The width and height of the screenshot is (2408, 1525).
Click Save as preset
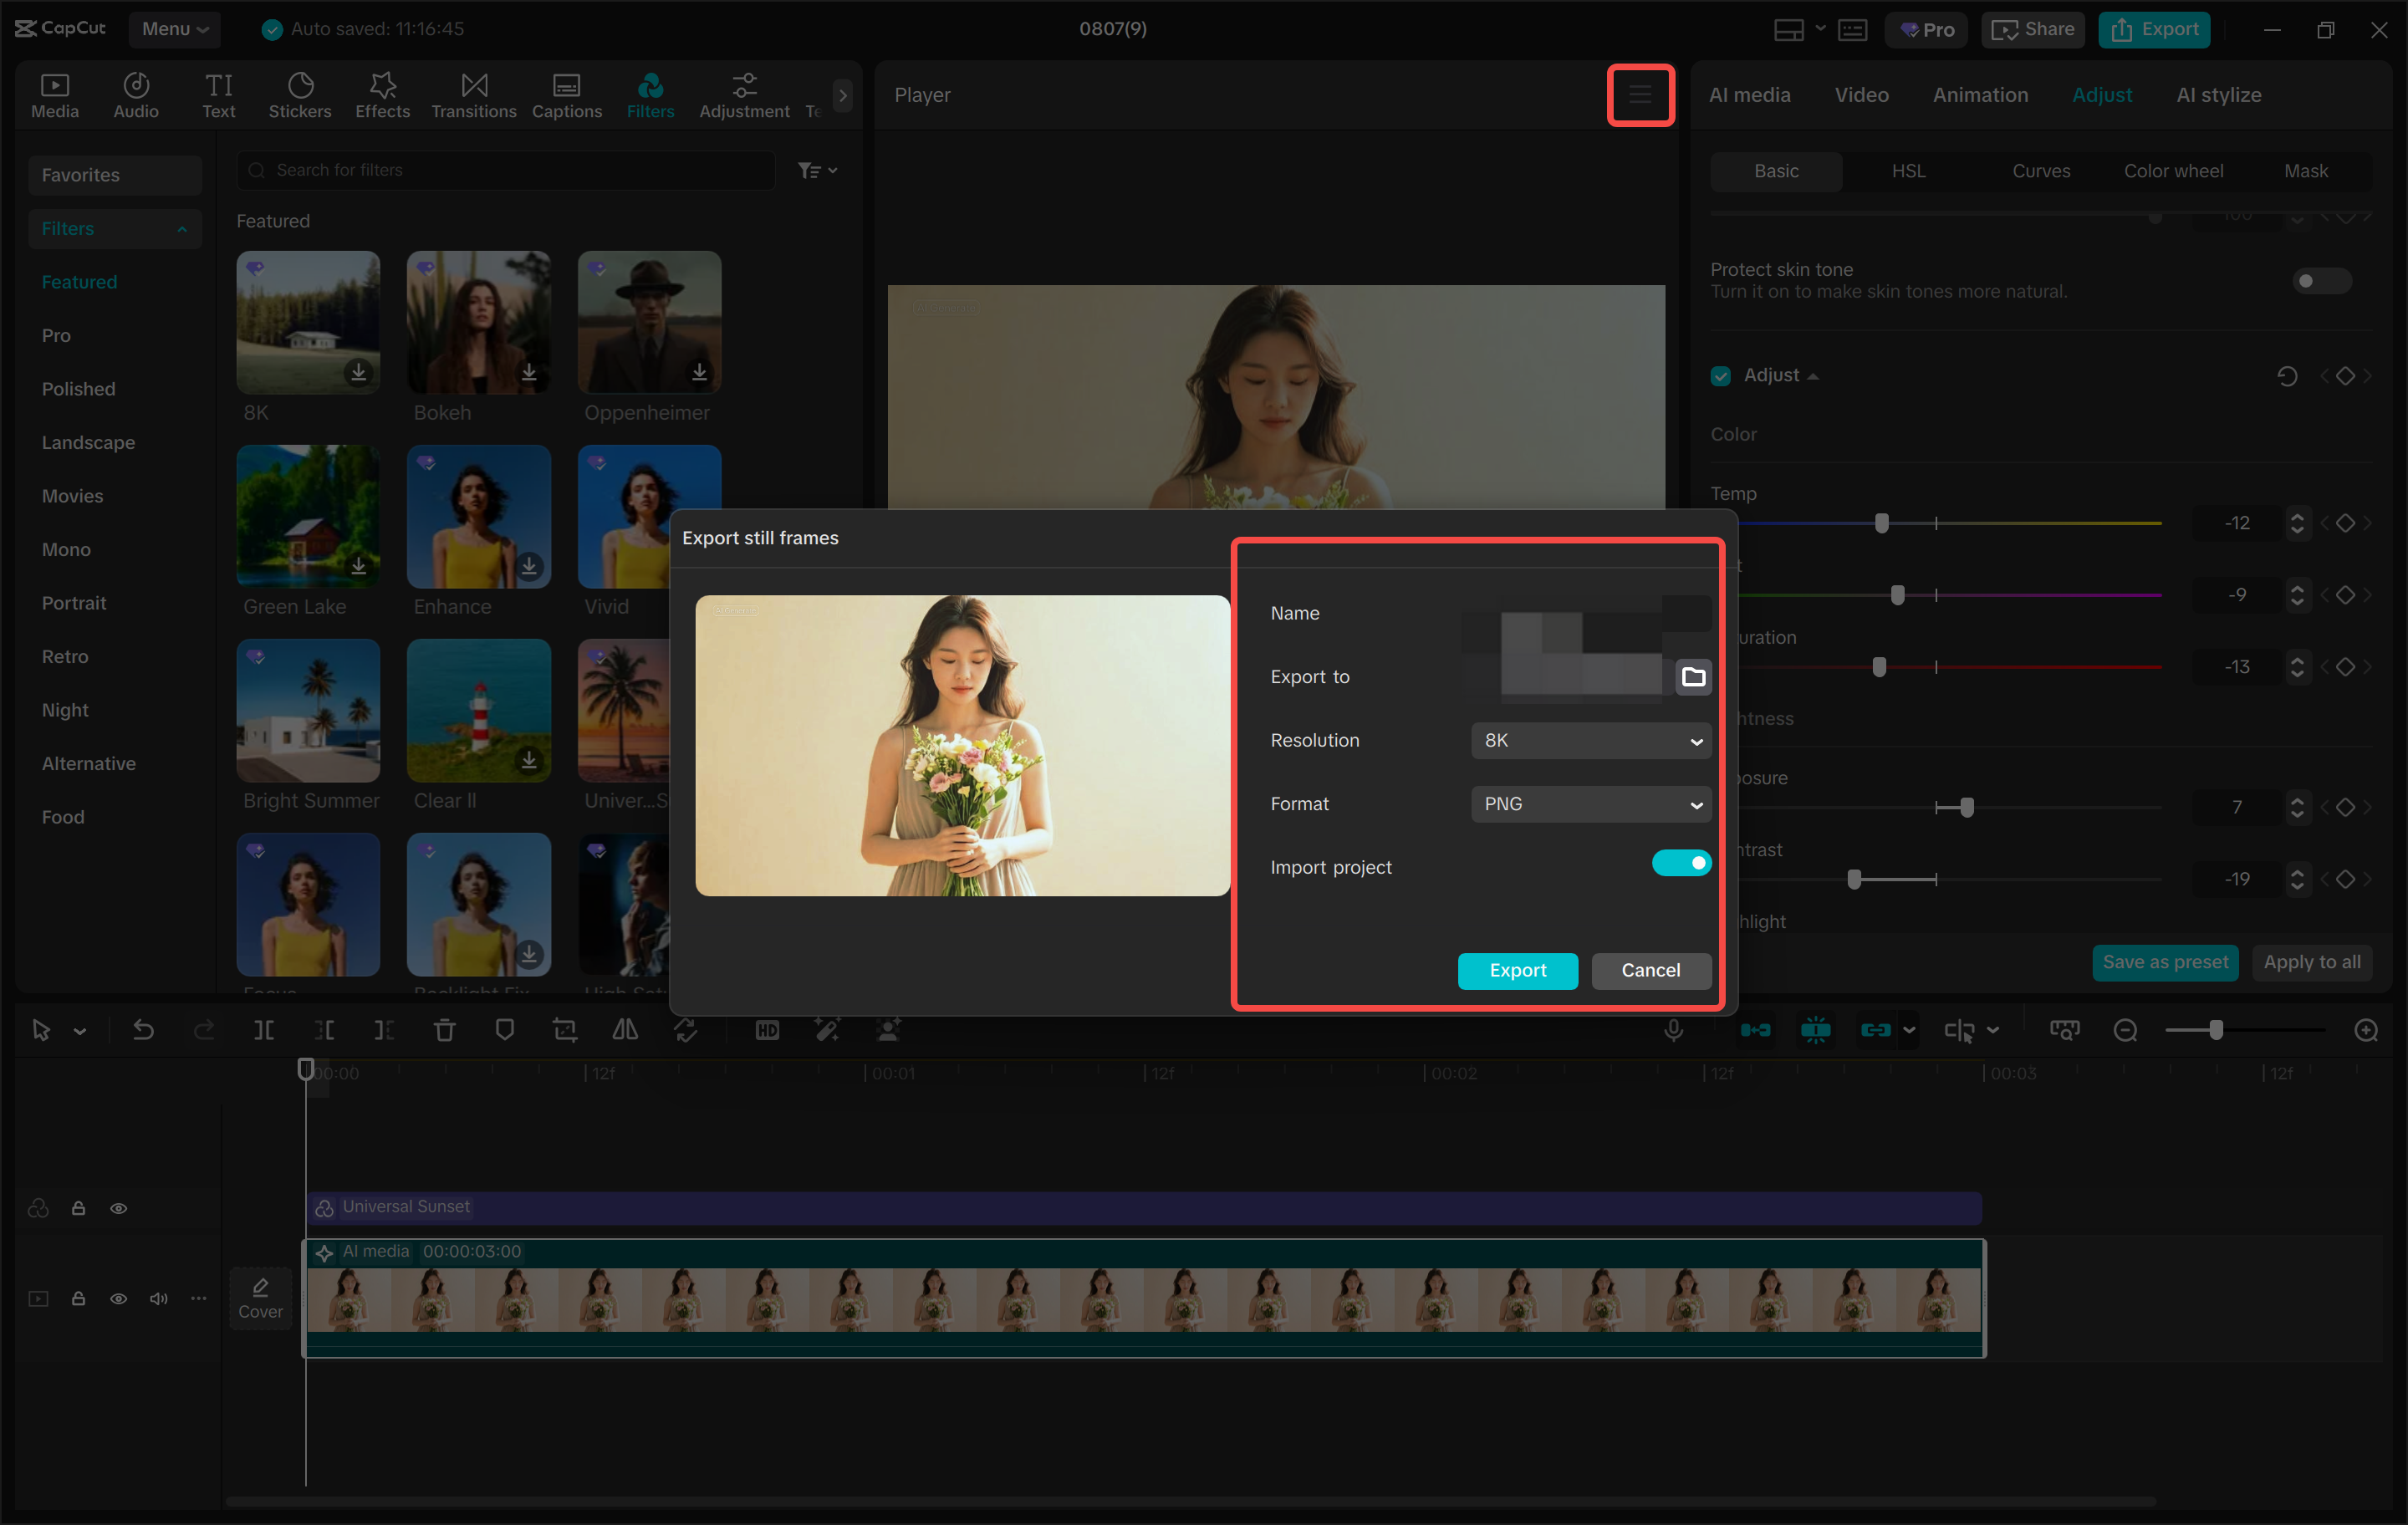(x=2164, y=961)
